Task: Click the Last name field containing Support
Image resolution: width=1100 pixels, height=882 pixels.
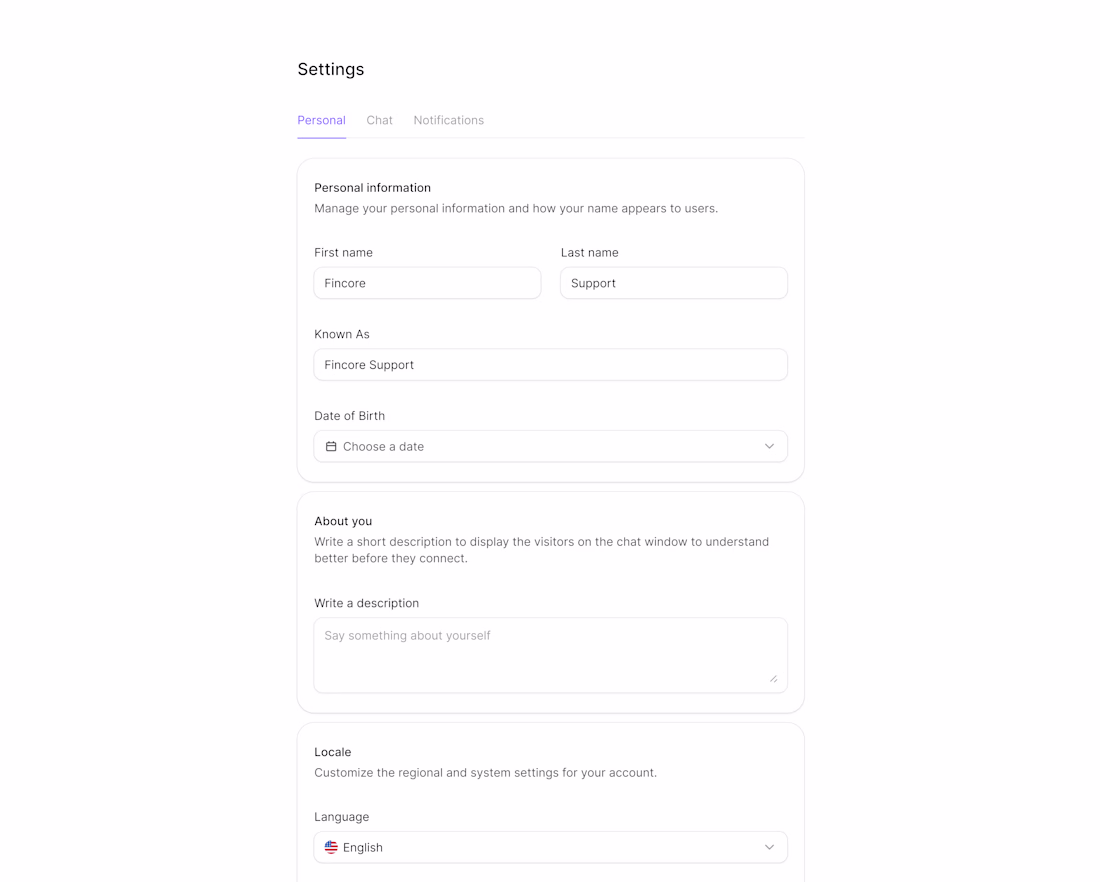Action: [x=673, y=283]
